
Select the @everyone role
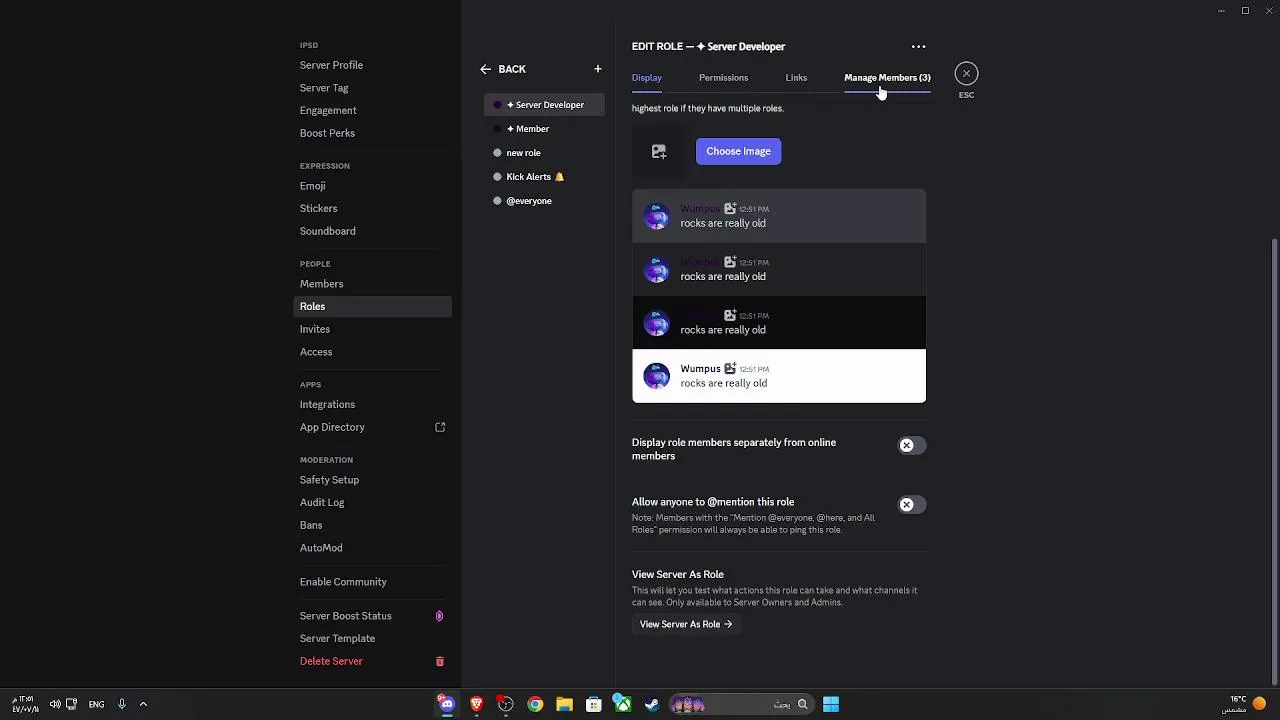point(544,201)
